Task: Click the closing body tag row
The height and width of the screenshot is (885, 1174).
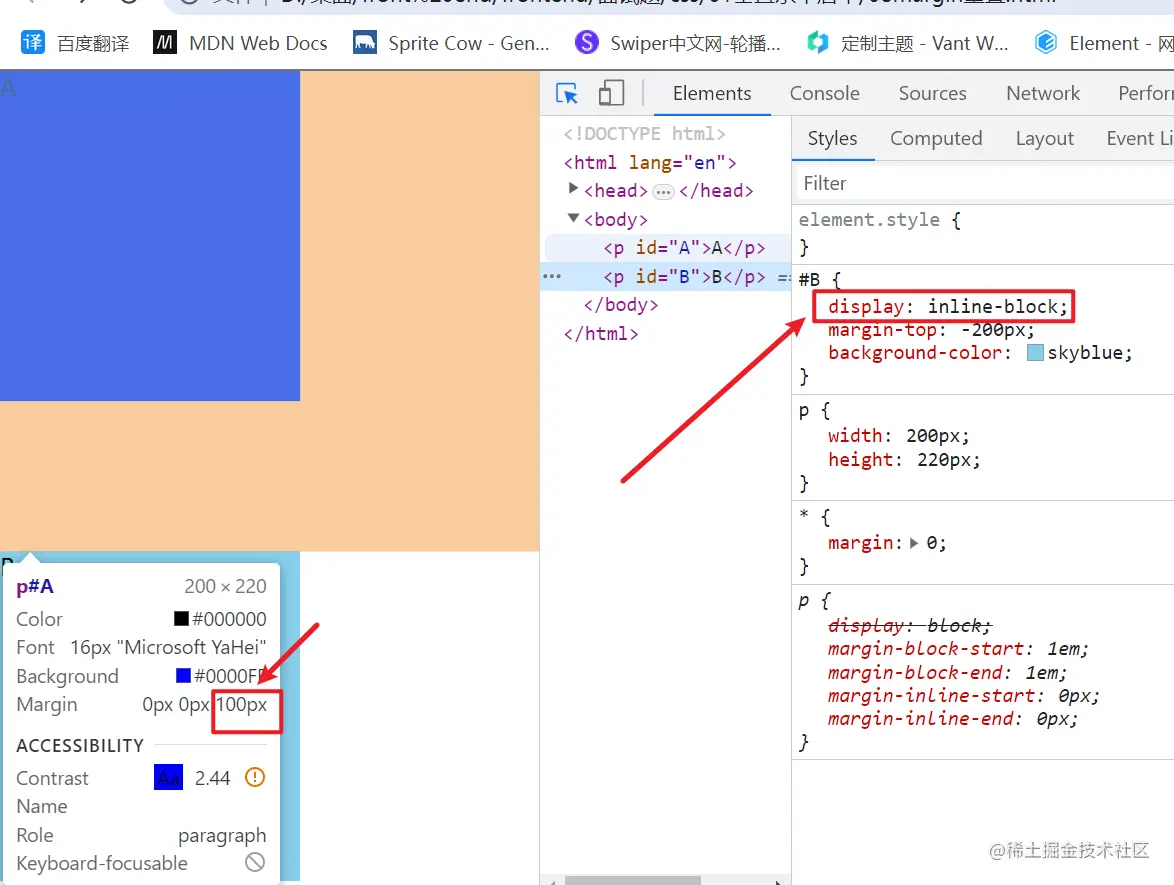Action: pos(621,305)
